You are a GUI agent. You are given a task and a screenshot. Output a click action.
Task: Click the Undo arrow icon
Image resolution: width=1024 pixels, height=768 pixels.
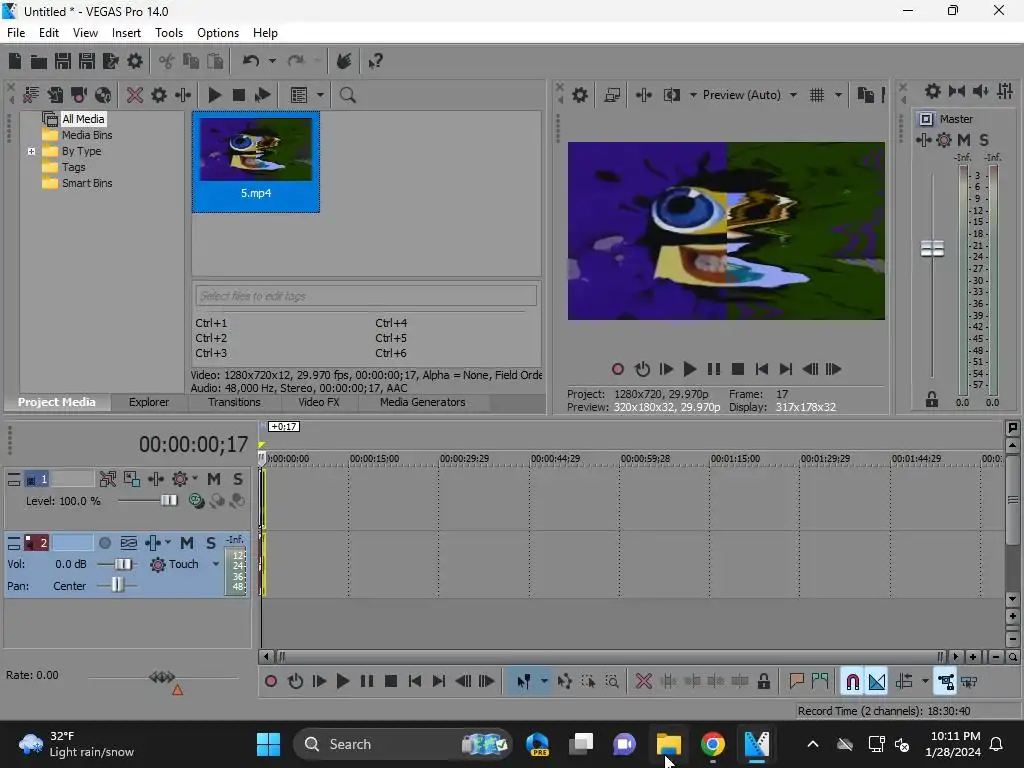tap(251, 61)
